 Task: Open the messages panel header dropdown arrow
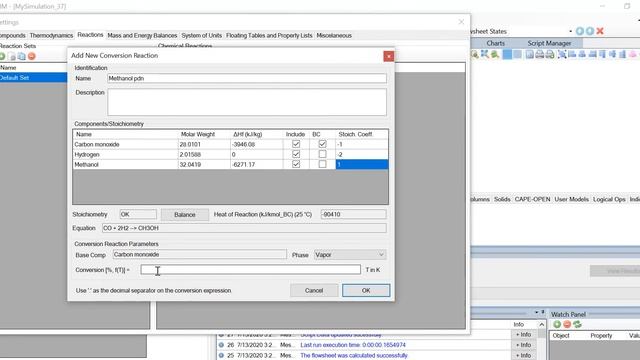536,312
